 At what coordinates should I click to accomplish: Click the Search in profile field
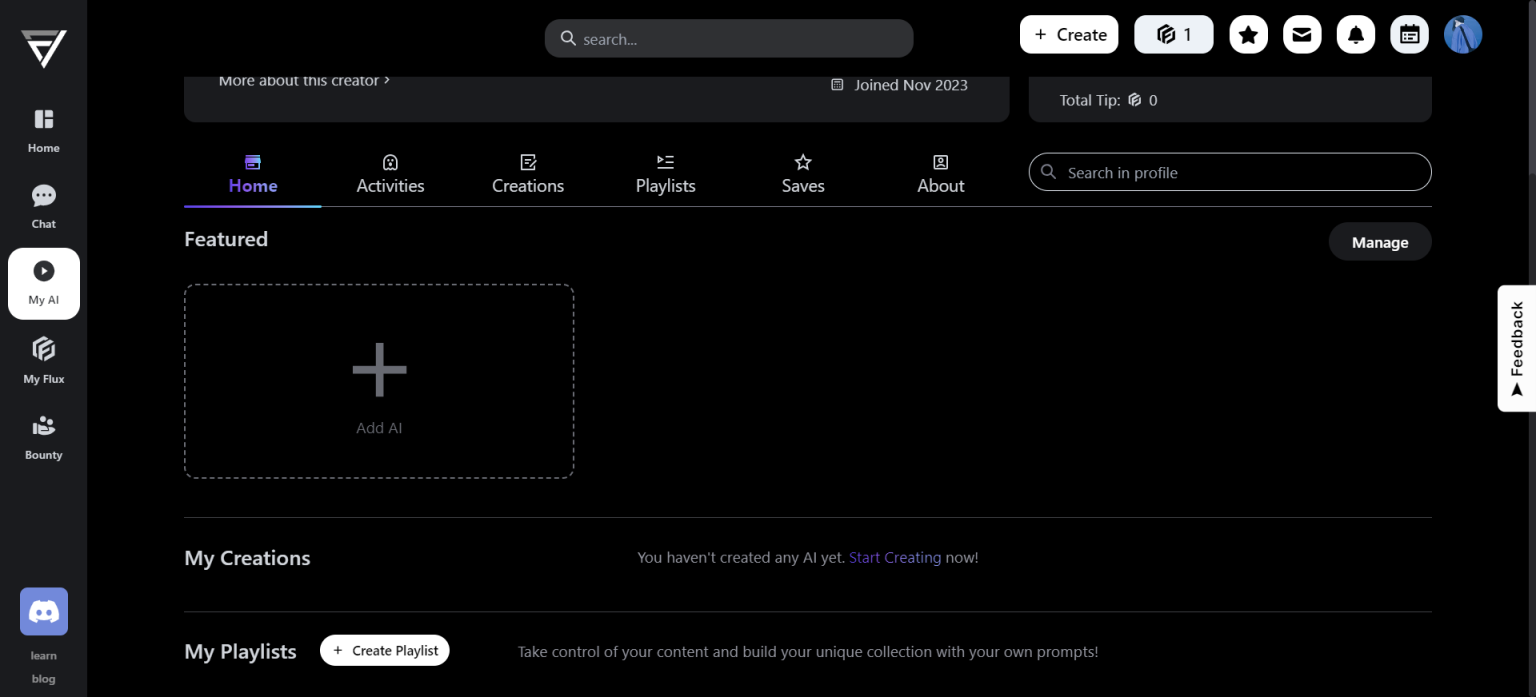pyautogui.click(x=1230, y=172)
